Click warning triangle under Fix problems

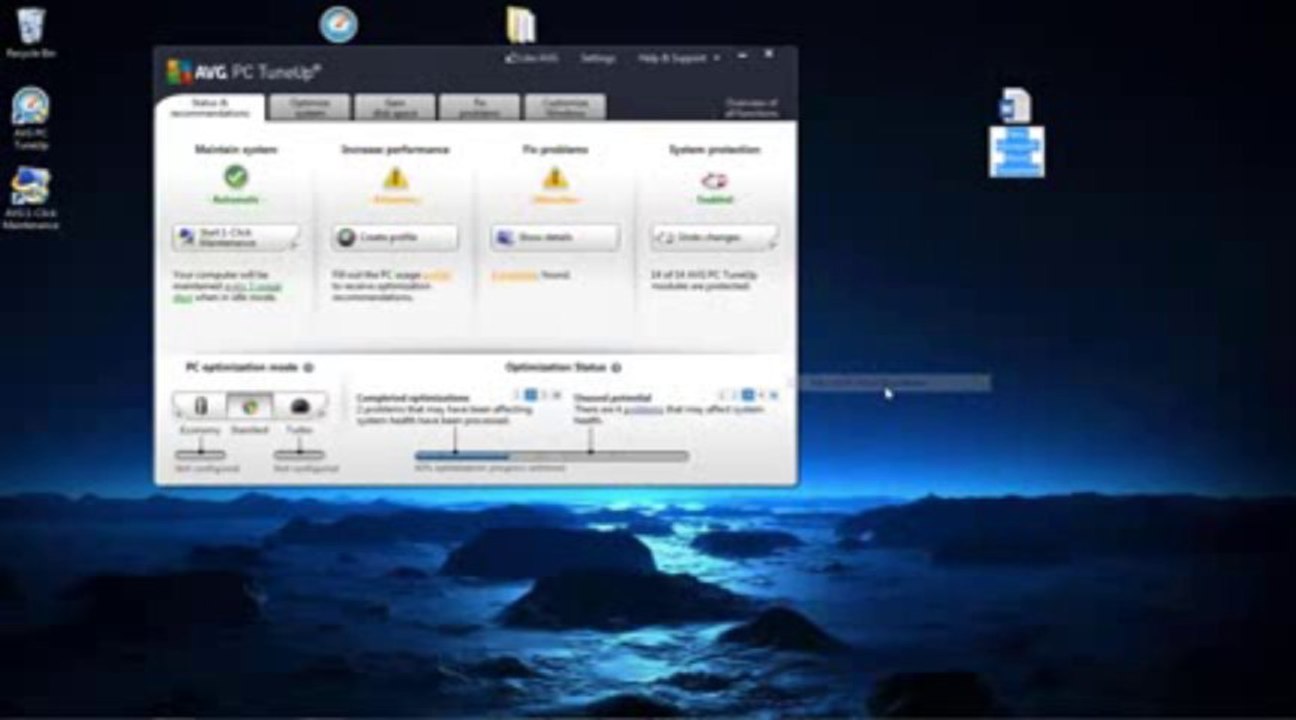[x=555, y=178]
